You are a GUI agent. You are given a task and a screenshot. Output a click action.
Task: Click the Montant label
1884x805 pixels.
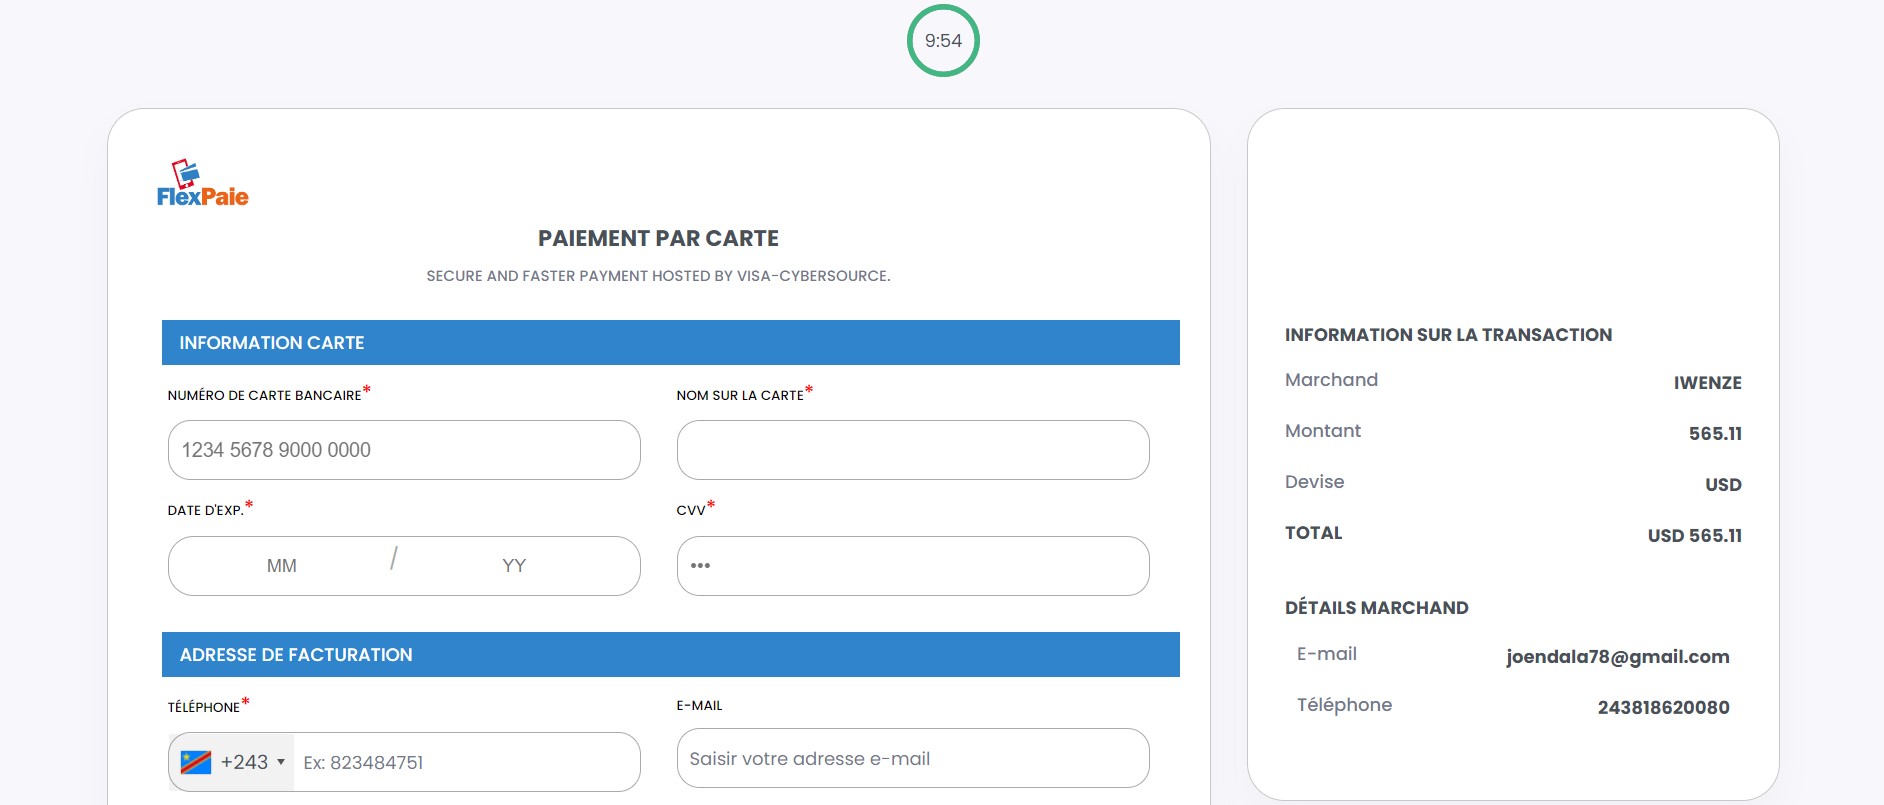[x=1323, y=431]
